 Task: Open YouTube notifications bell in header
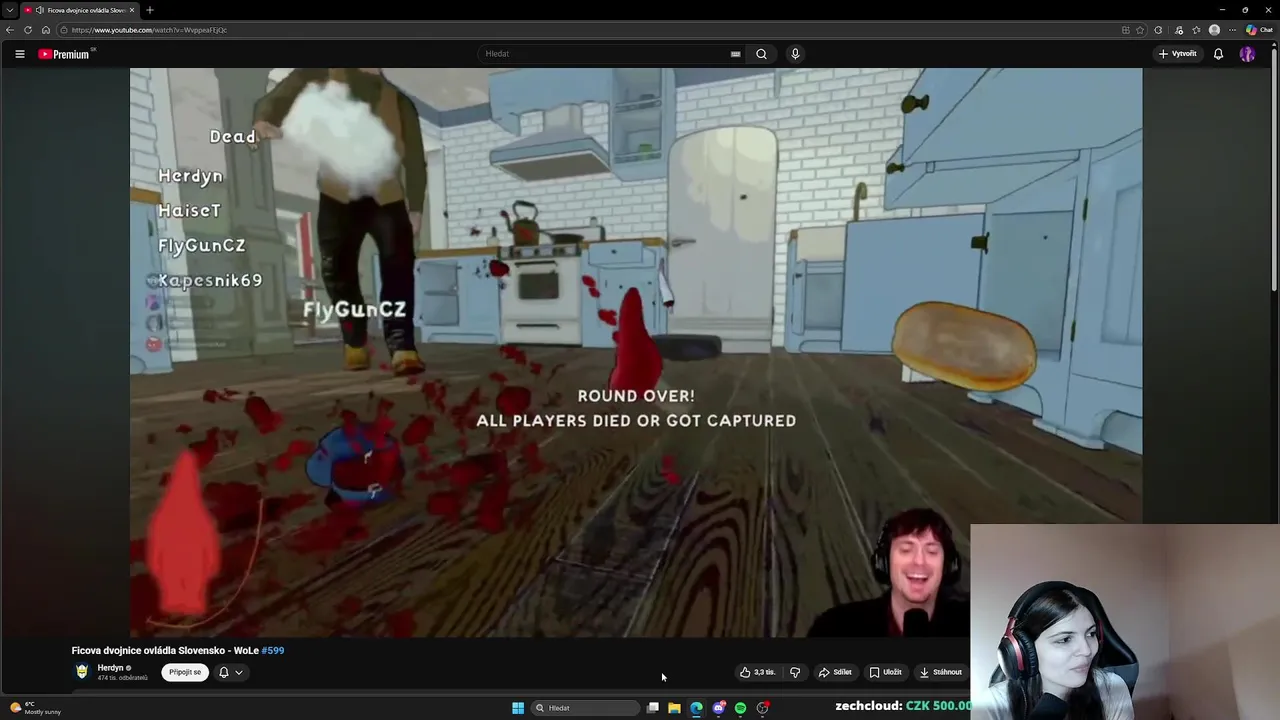tap(1218, 54)
